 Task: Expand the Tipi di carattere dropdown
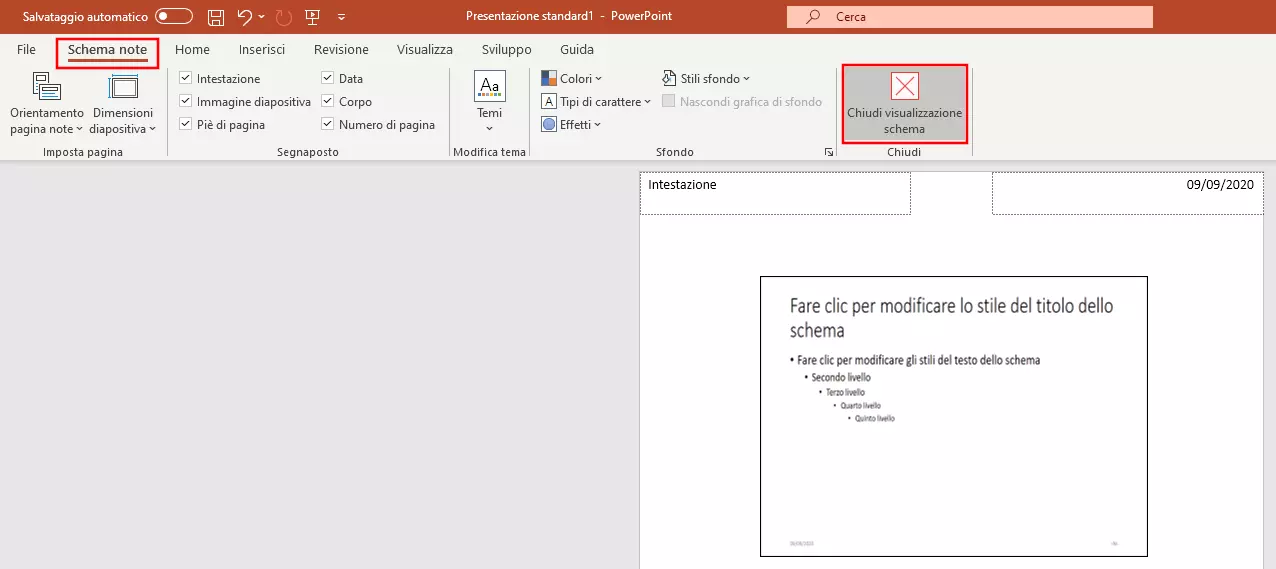596,101
